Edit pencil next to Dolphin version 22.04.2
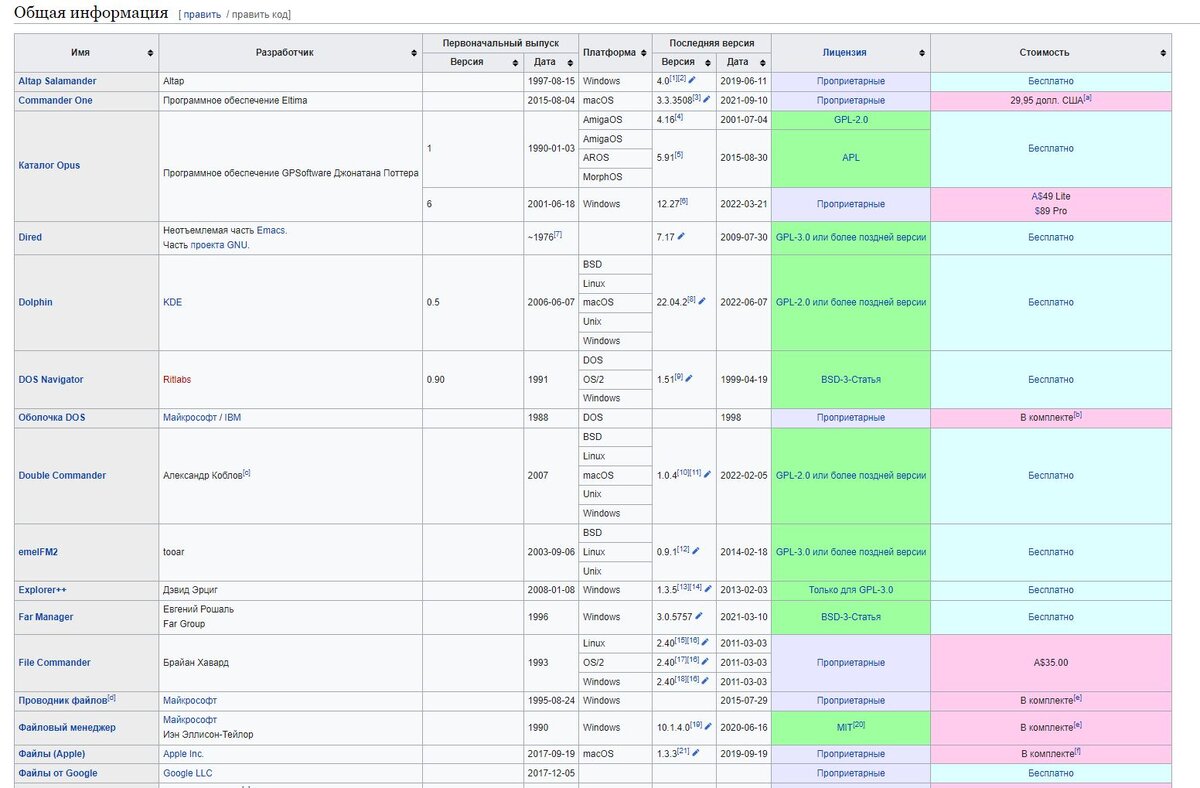This screenshot has height=788, width=1200. tap(703, 301)
